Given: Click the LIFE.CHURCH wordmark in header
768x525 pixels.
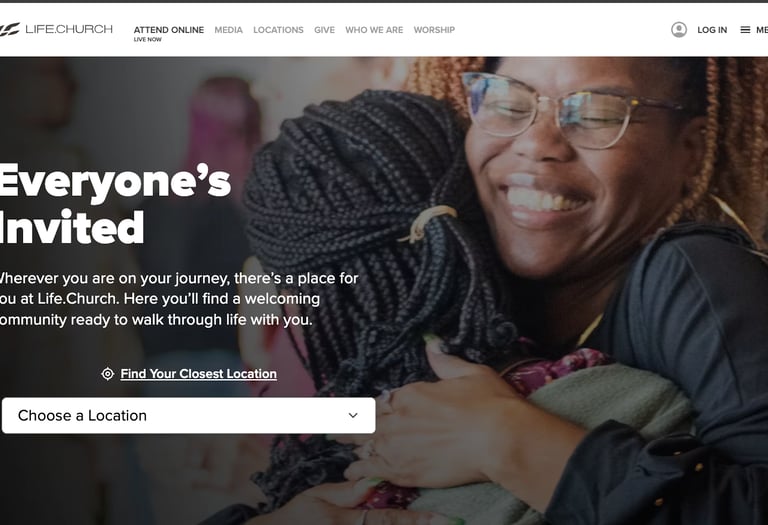Looking at the screenshot, I should [69, 29].
